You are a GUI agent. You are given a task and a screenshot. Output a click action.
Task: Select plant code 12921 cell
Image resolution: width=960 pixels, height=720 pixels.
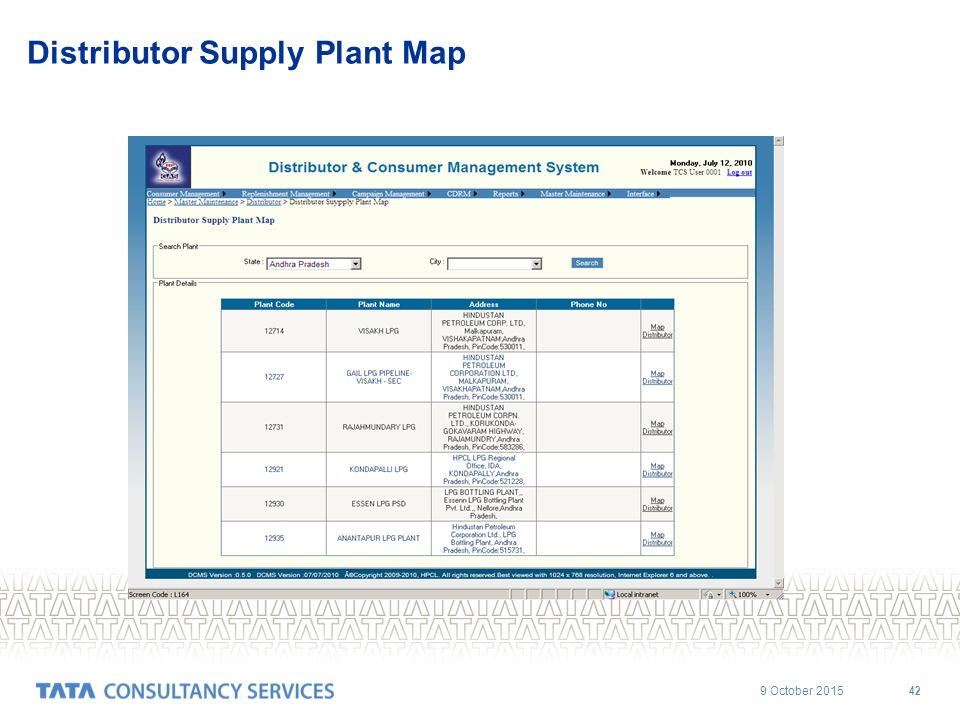pos(274,470)
